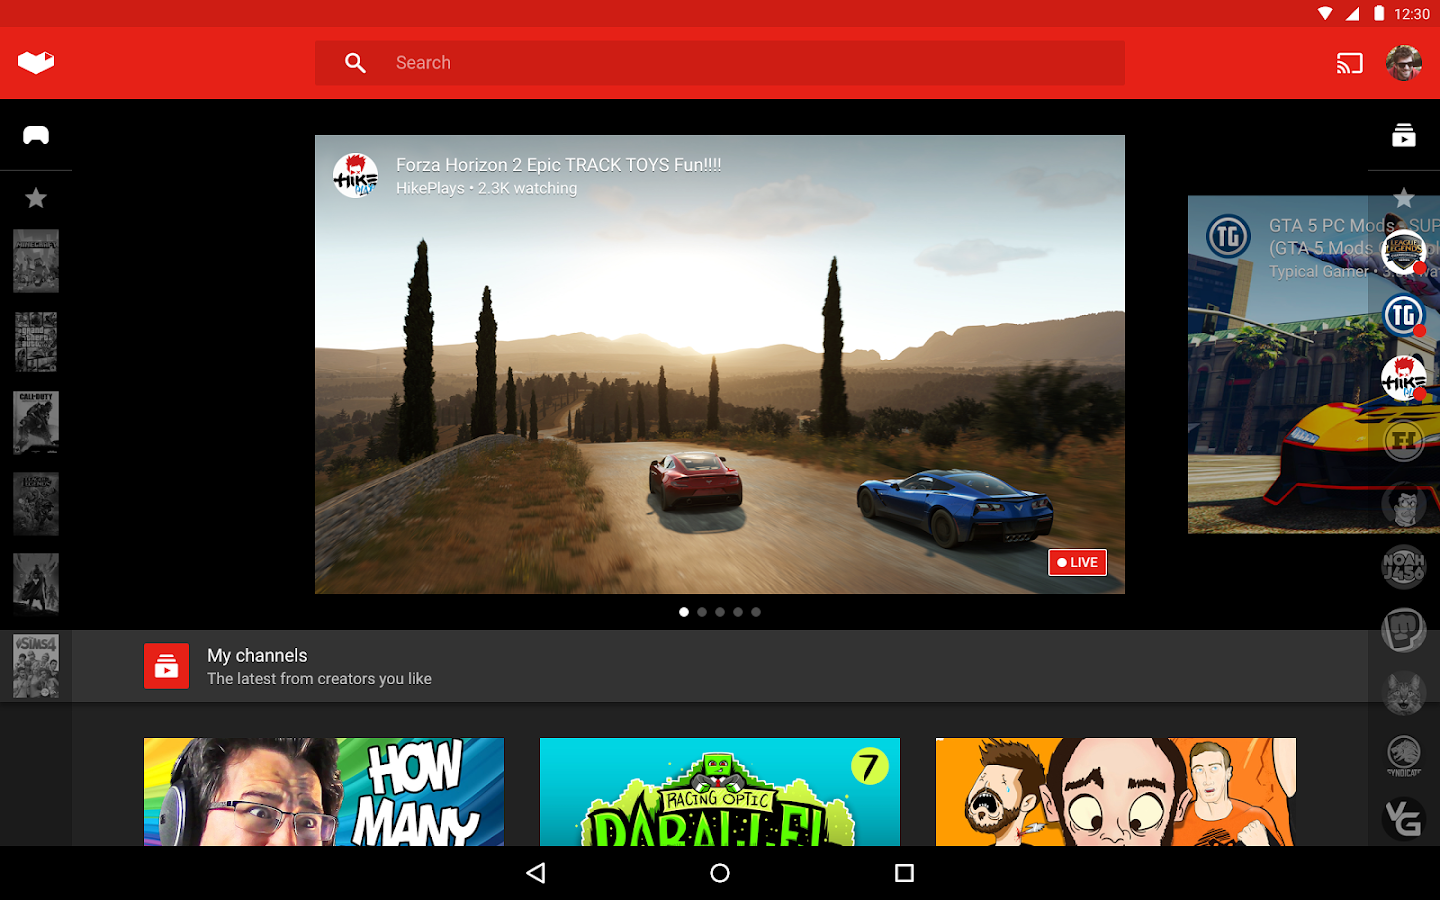Open the brofist channel avatar
This screenshot has height=900, width=1440.
[x=1404, y=630]
